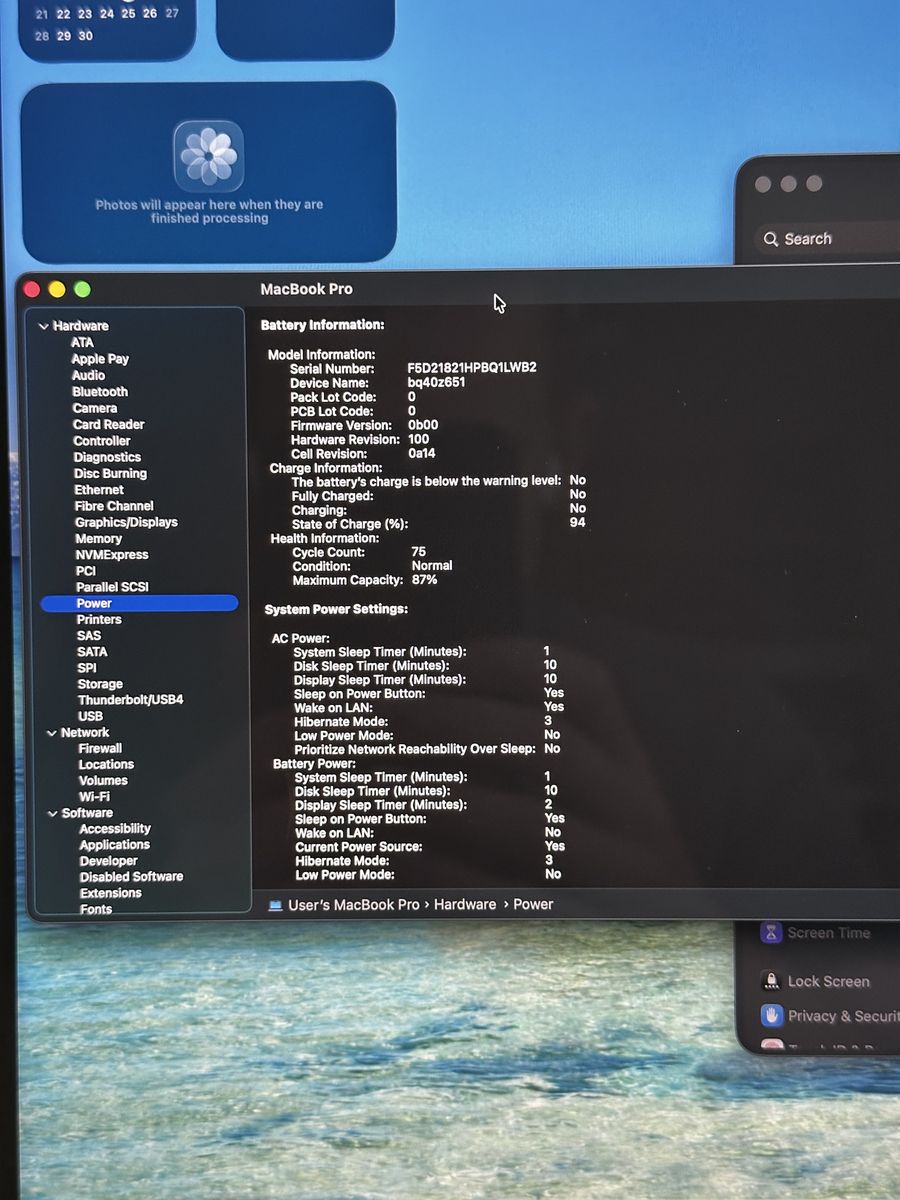
Task: Open Accessibility under Software
Action: 115,829
